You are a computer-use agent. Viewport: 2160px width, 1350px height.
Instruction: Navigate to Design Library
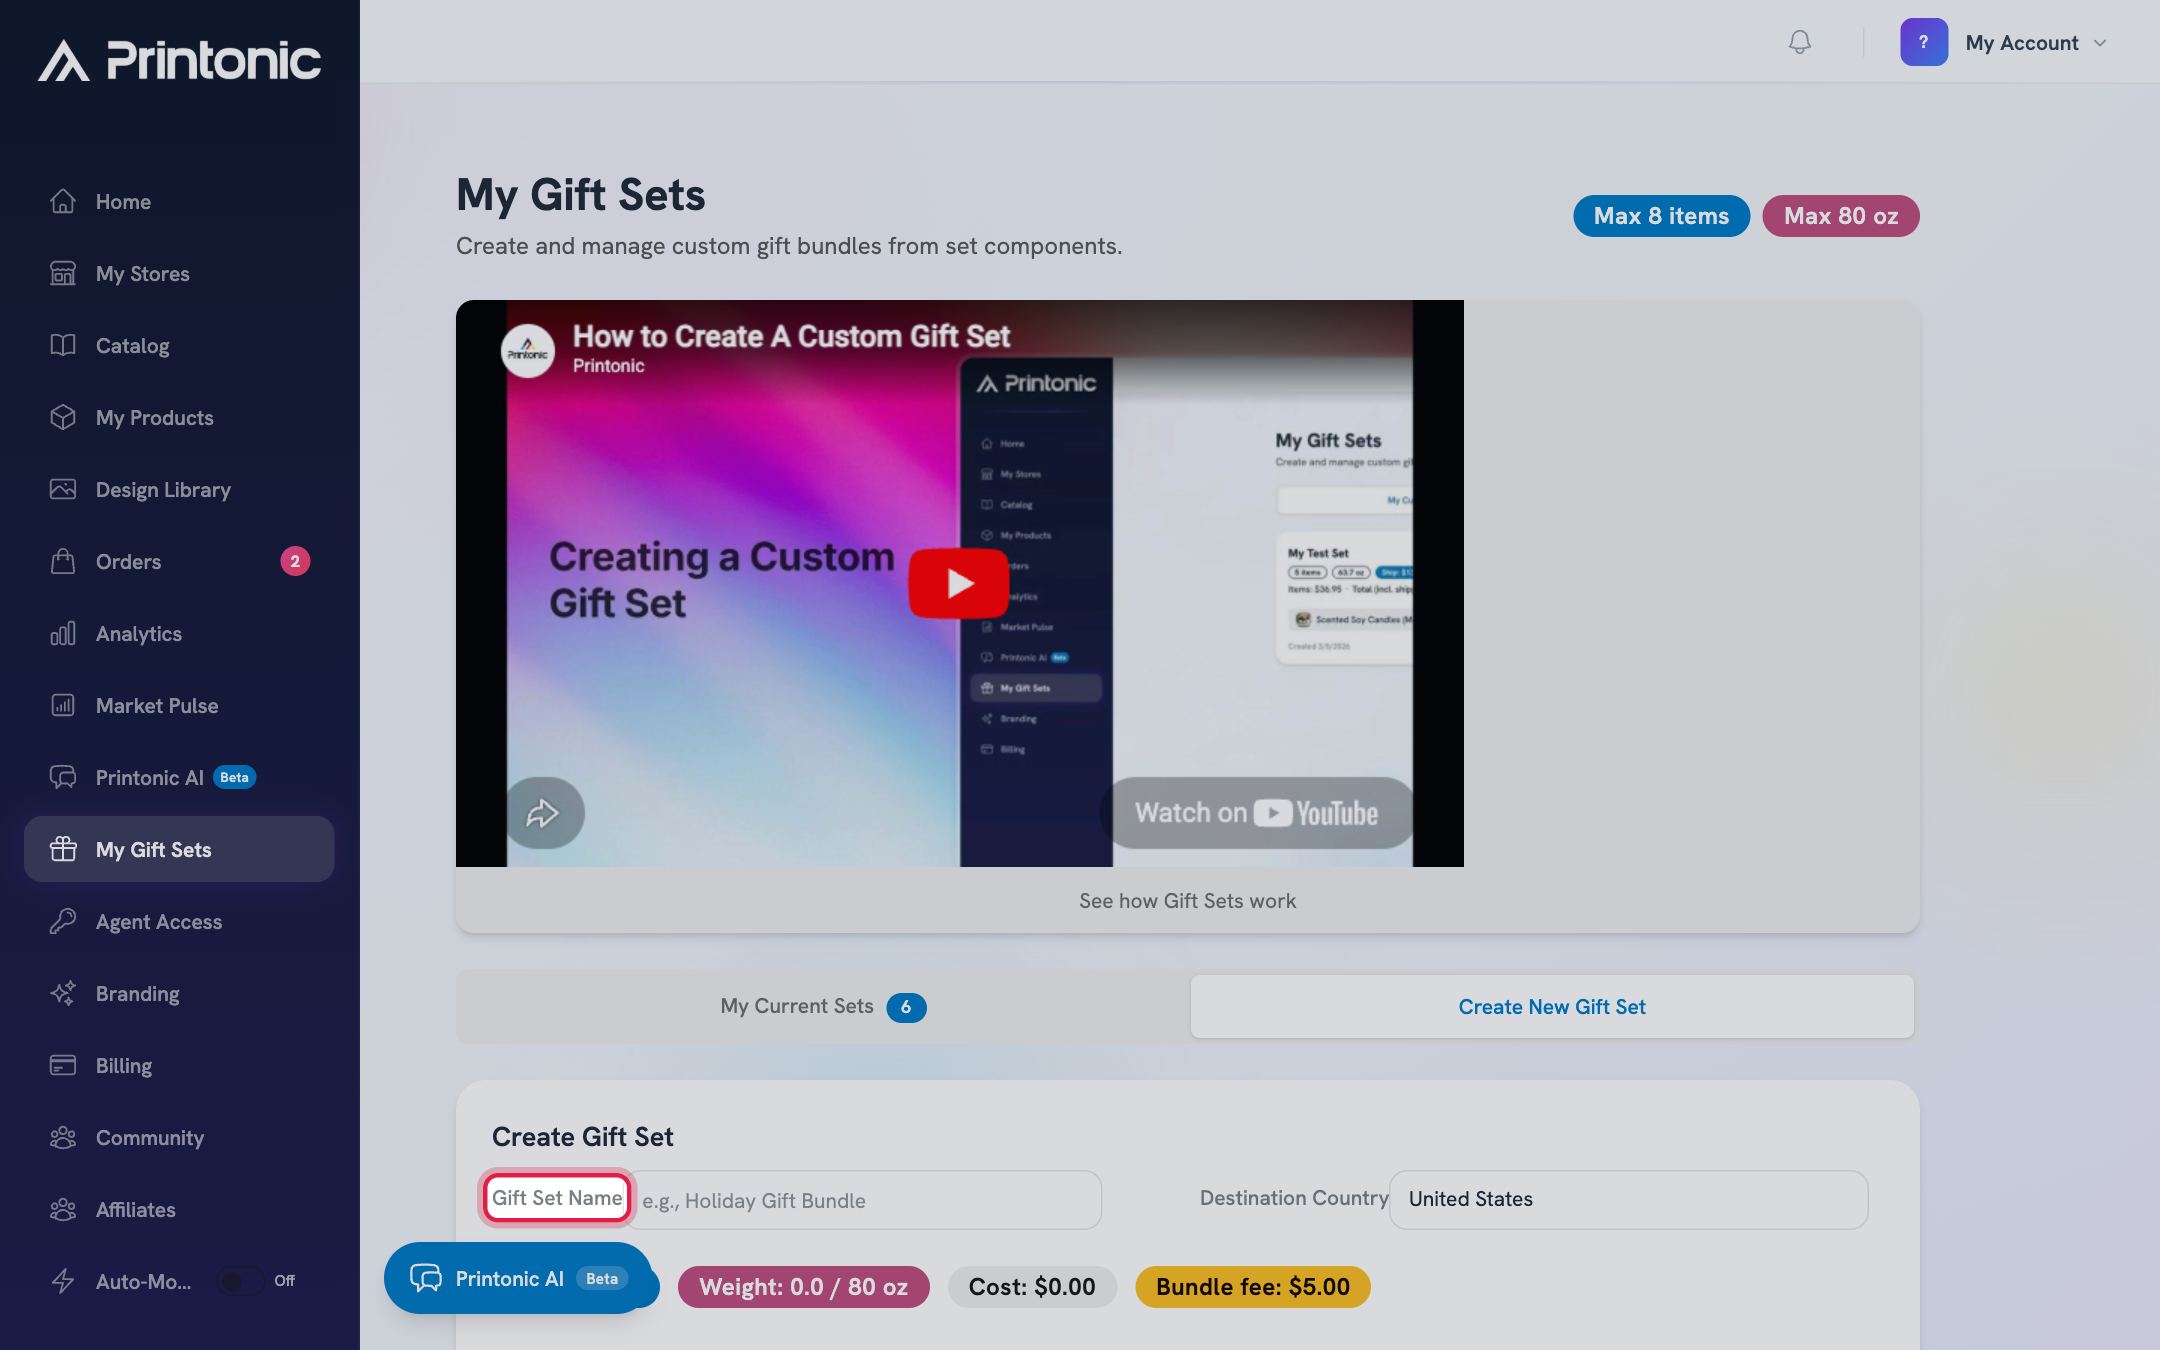[179, 489]
